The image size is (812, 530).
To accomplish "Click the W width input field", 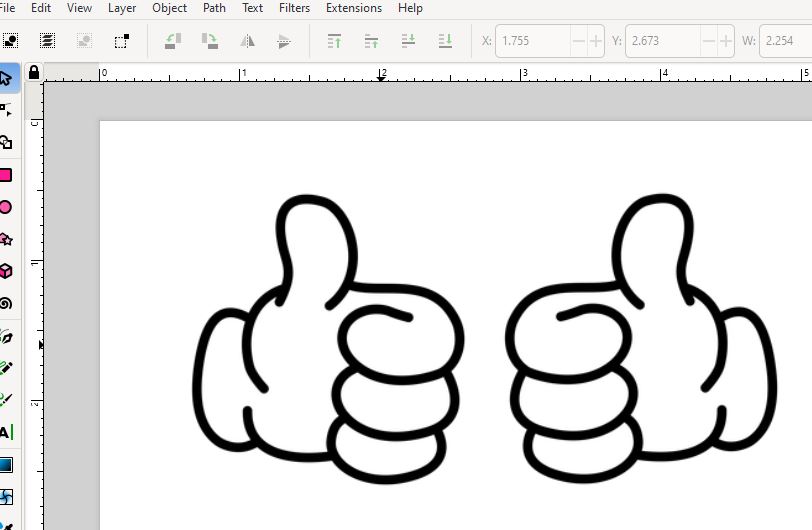I will pos(785,41).
